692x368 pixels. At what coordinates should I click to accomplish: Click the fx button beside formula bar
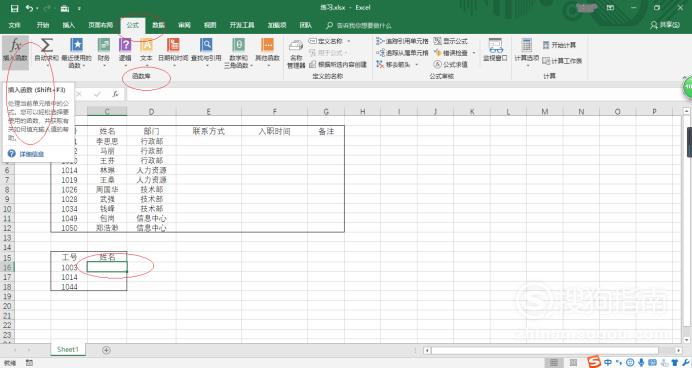(115, 94)
